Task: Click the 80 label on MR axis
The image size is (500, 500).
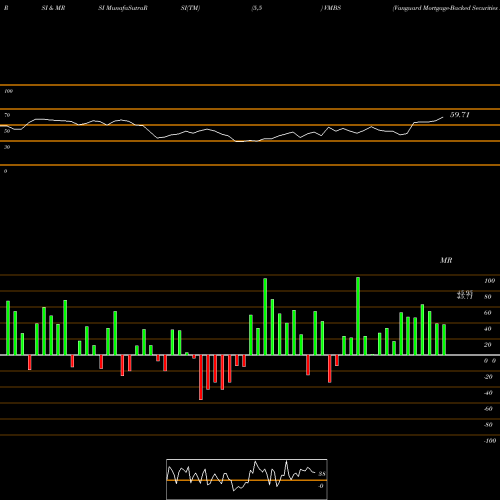Action: pyautogui.click(x=488, y=297)
